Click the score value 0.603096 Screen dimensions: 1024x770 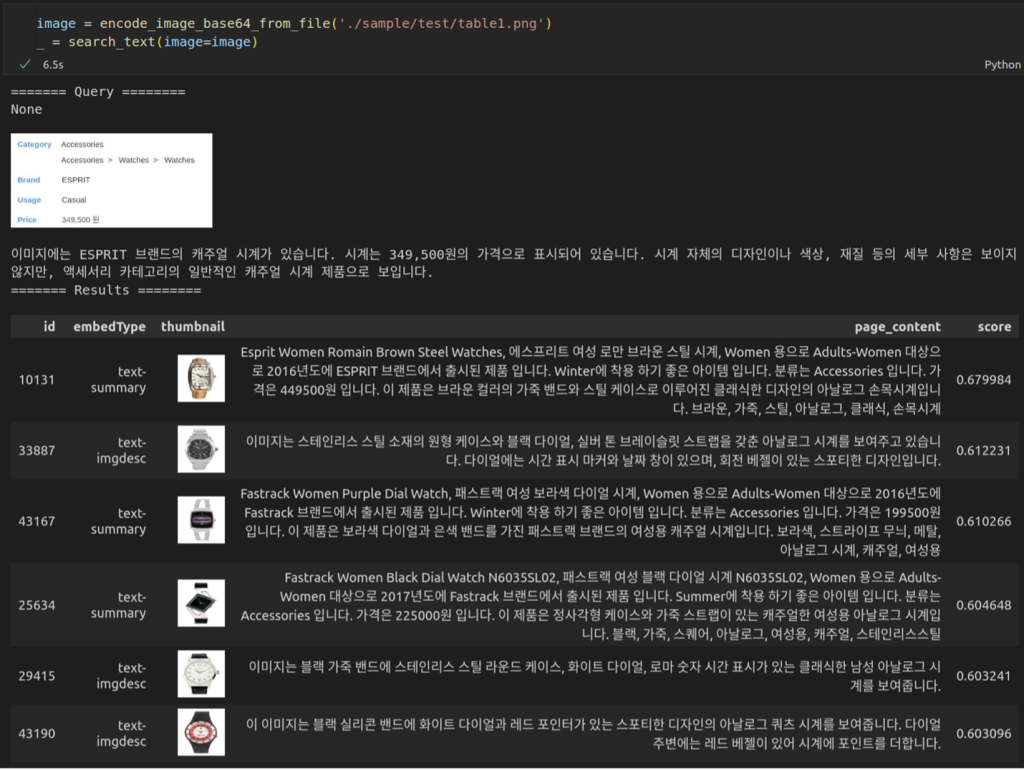pos(984,733)
